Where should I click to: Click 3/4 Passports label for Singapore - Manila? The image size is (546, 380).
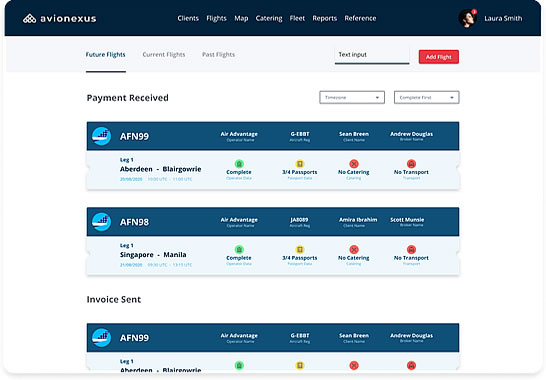(300, 258)
